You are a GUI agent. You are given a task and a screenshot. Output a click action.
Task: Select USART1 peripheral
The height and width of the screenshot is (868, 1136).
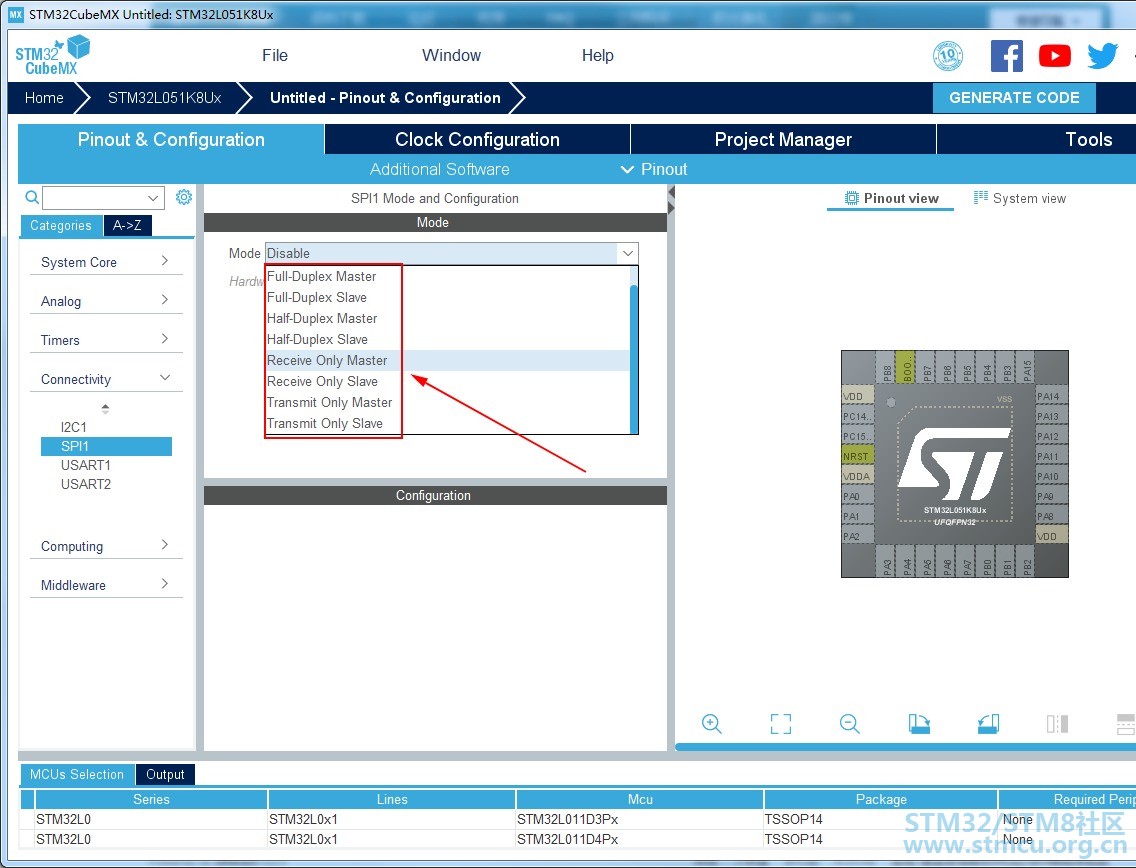[85, 465]
